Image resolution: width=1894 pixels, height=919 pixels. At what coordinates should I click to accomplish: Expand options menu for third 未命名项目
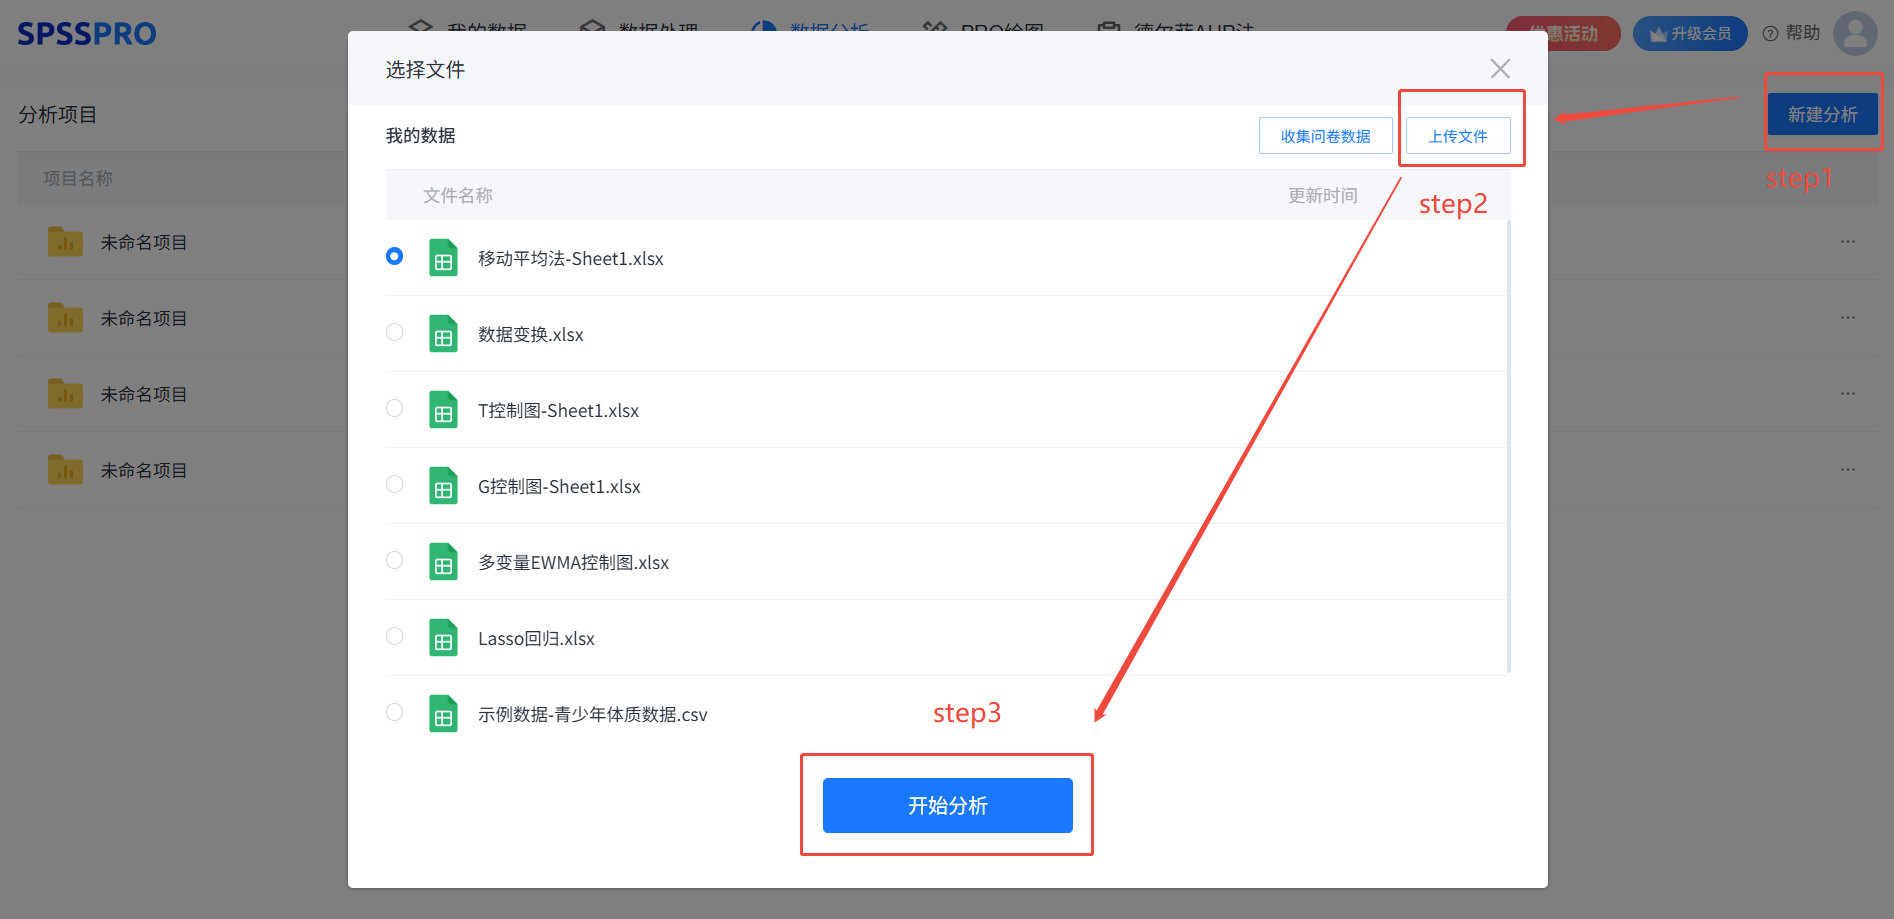point(1847,394)
